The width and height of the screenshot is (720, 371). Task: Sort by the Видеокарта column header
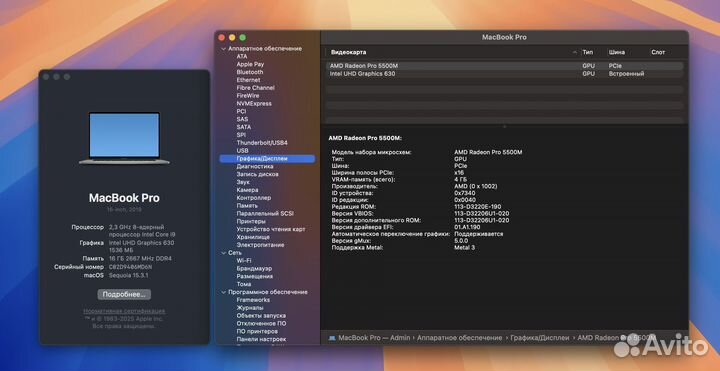(349, 52)
